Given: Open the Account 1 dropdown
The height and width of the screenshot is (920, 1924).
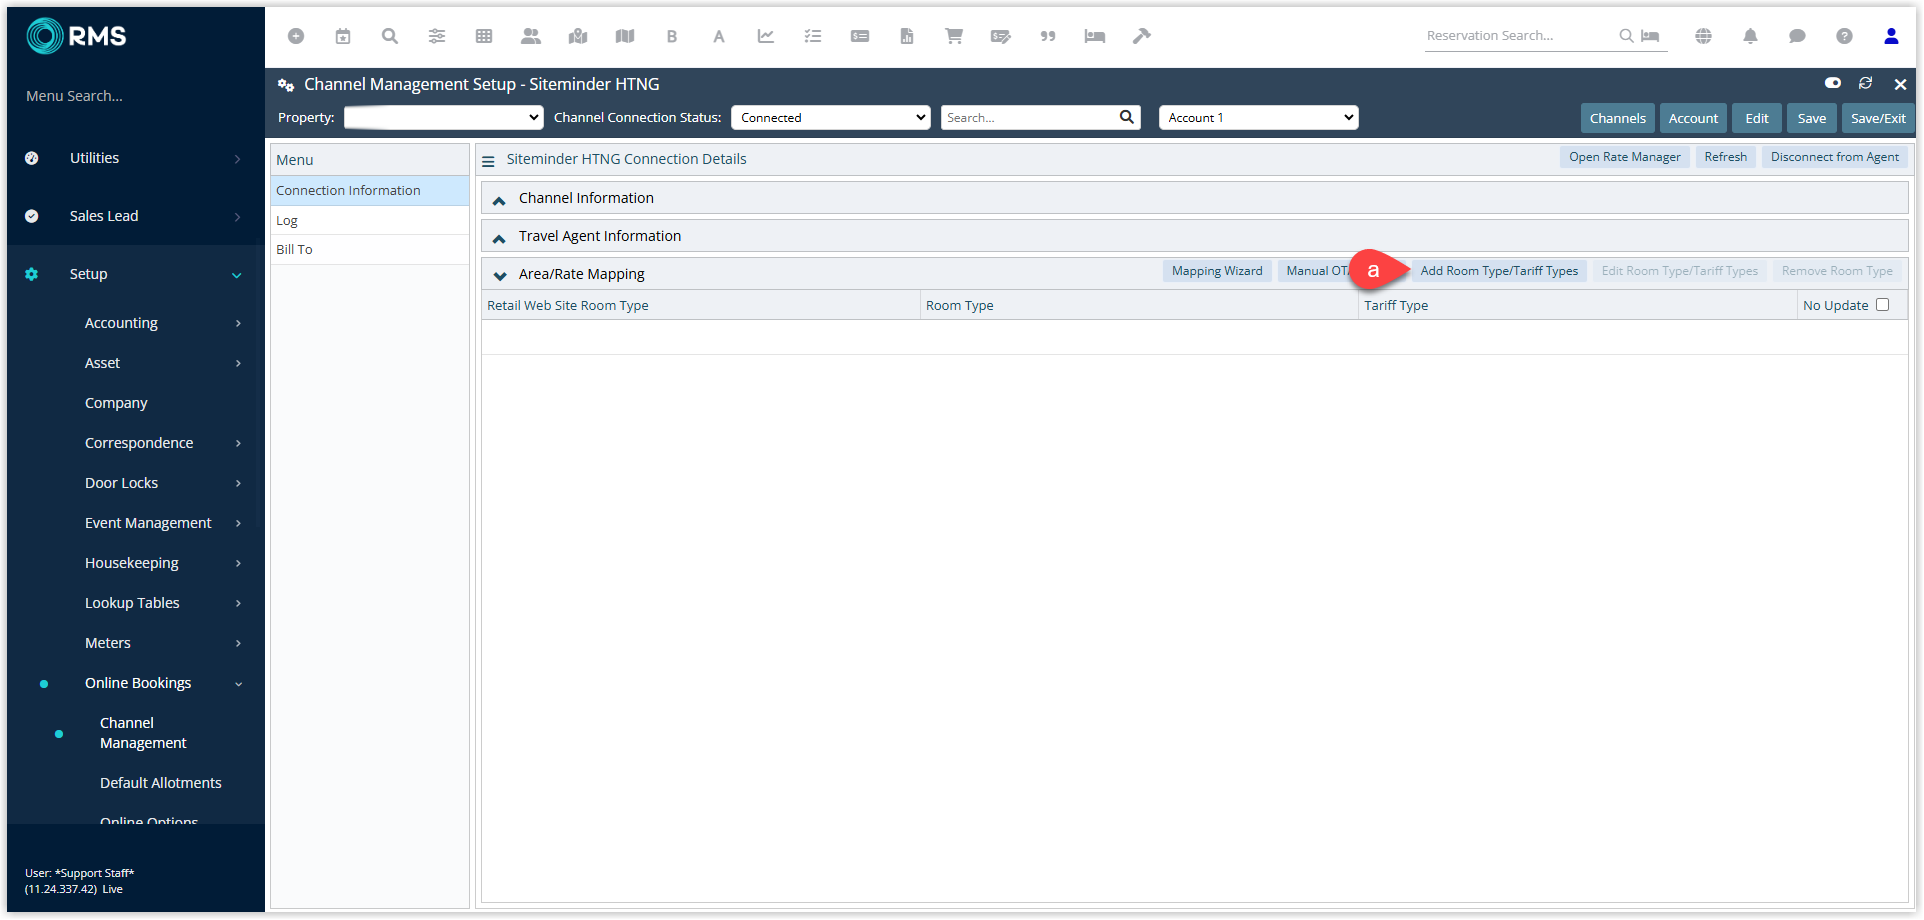Looking at the screenshot, I should point(1258,117).
